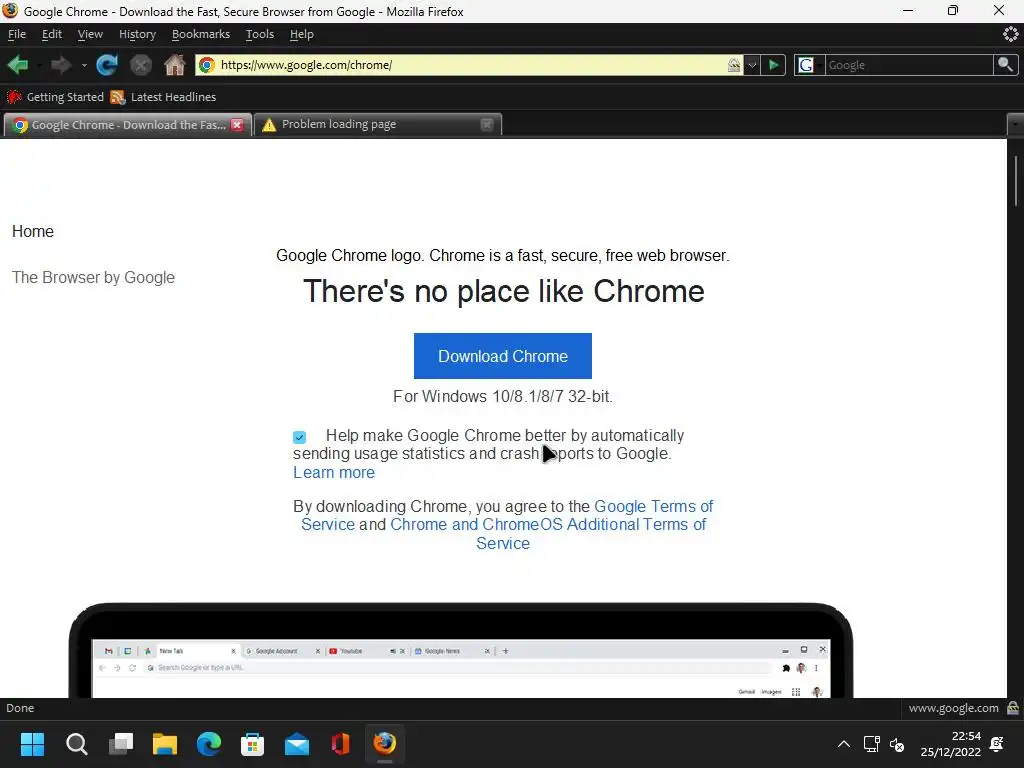
Task: Click 'For Windows 10/8.1/8/7 32-bit.' text
Action: (x=503, y=396)
